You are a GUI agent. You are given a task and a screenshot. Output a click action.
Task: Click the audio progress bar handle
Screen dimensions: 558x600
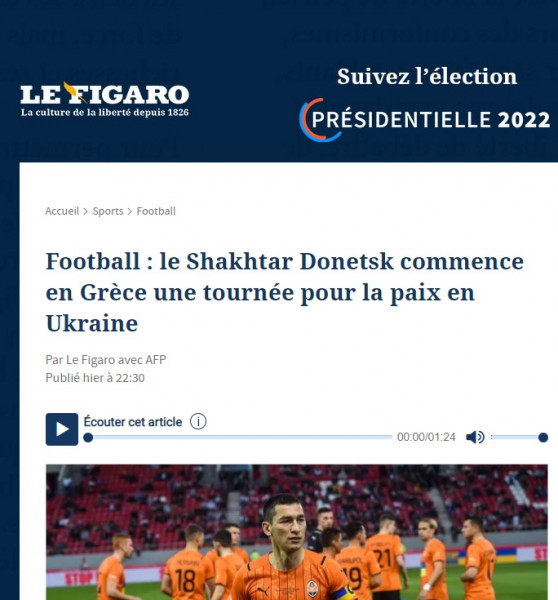point(88,437)
